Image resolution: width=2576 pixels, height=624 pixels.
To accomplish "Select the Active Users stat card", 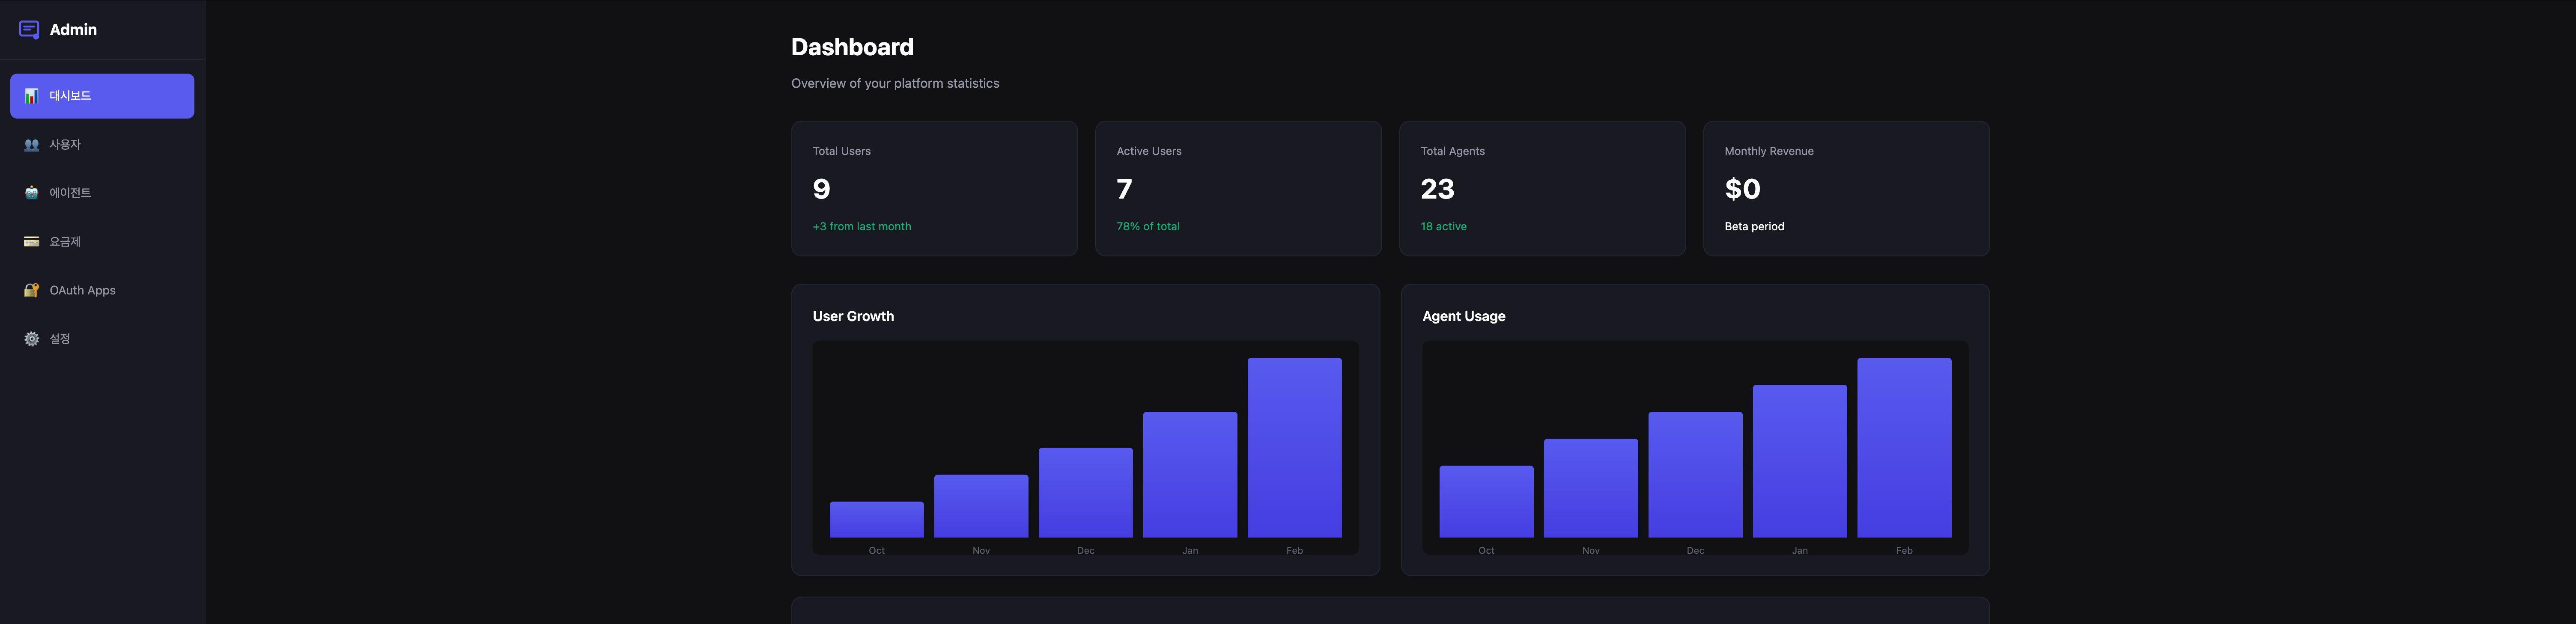I will (x=1238, y=188).
